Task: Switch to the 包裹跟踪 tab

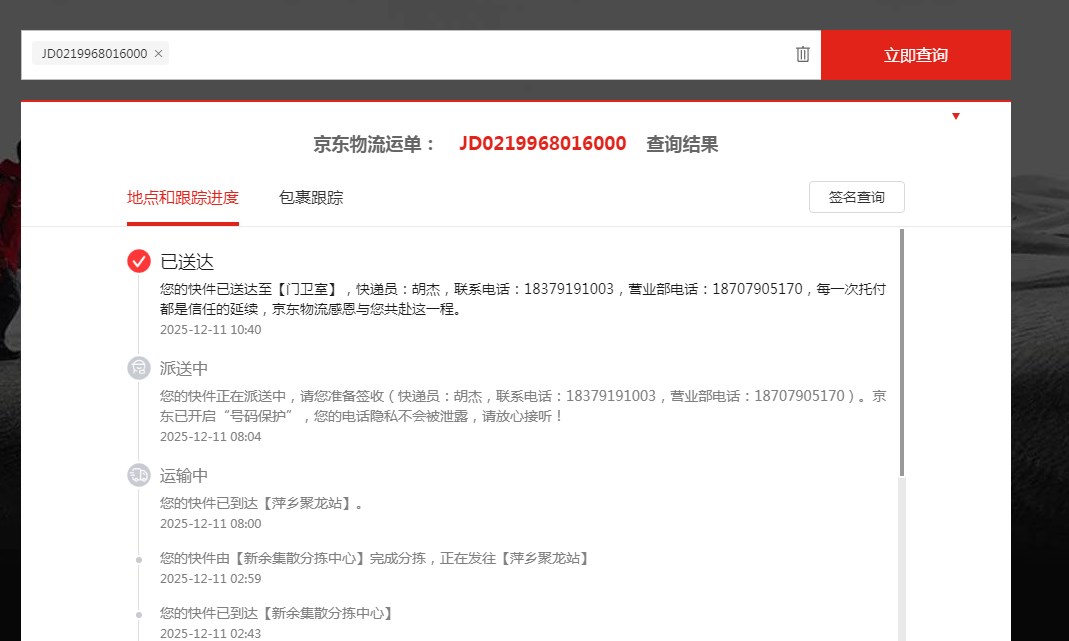Action: click(311, 197)
